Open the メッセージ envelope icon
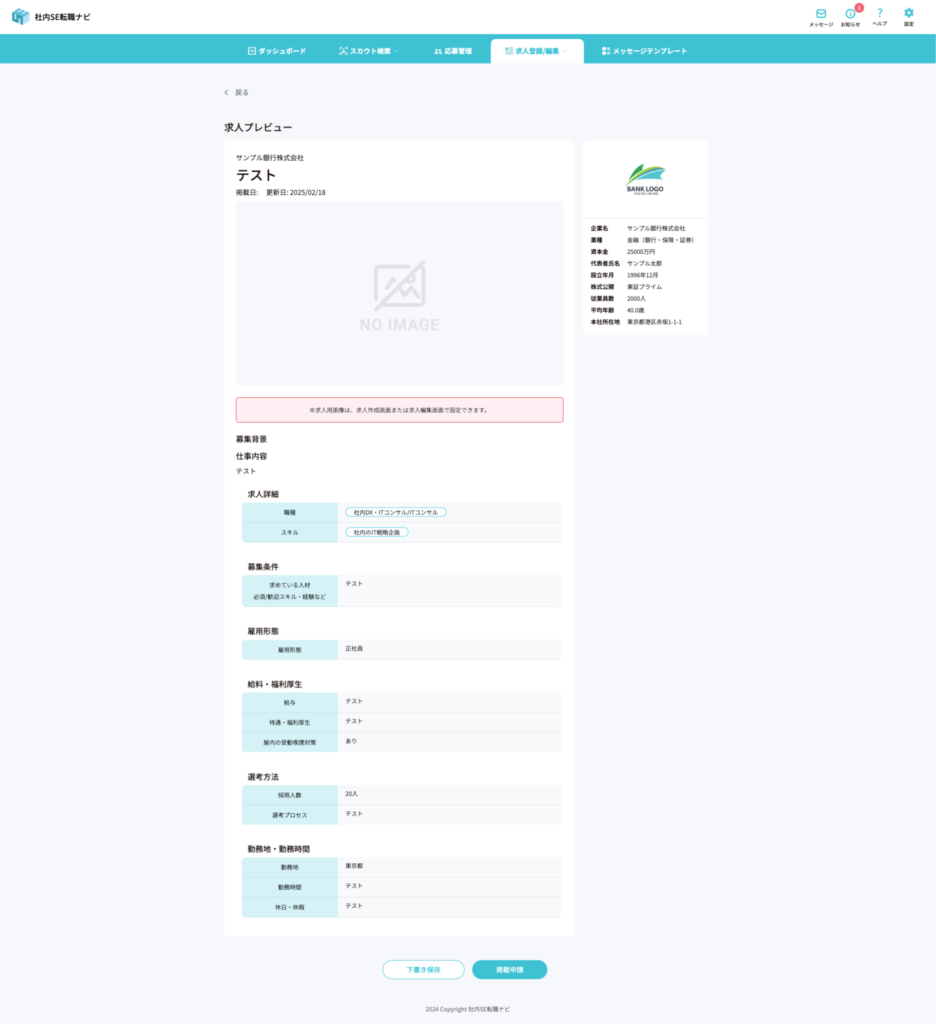The width and height of the screenshot is (936, 1024). point(821,18)
